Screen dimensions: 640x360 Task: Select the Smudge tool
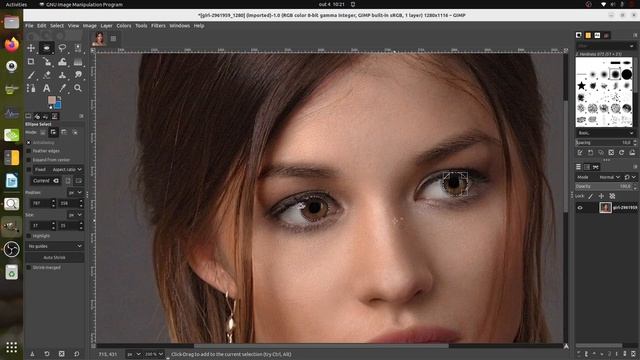click(x=78, y=75)
